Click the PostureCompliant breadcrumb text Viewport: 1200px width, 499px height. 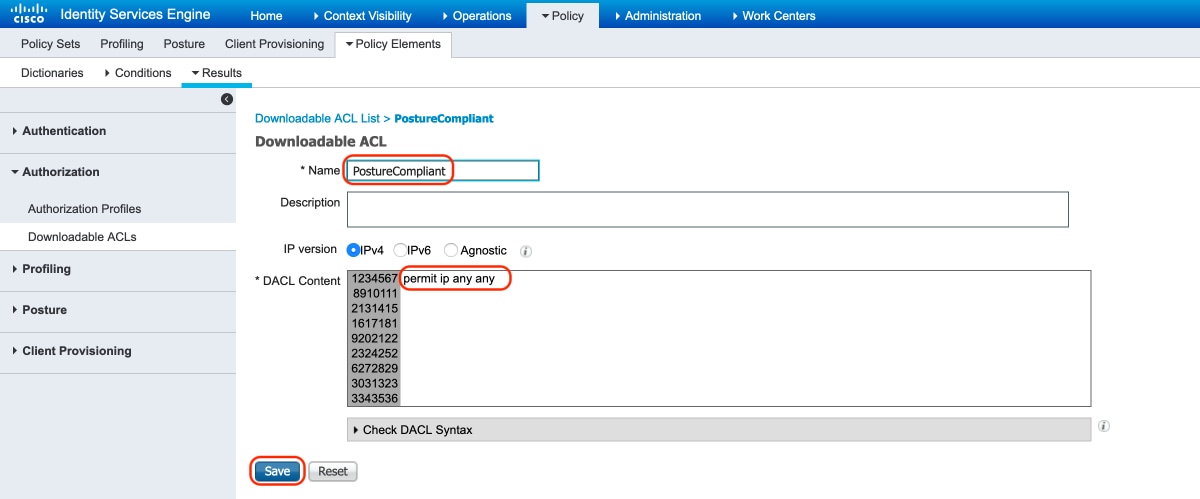click(444, 118)
